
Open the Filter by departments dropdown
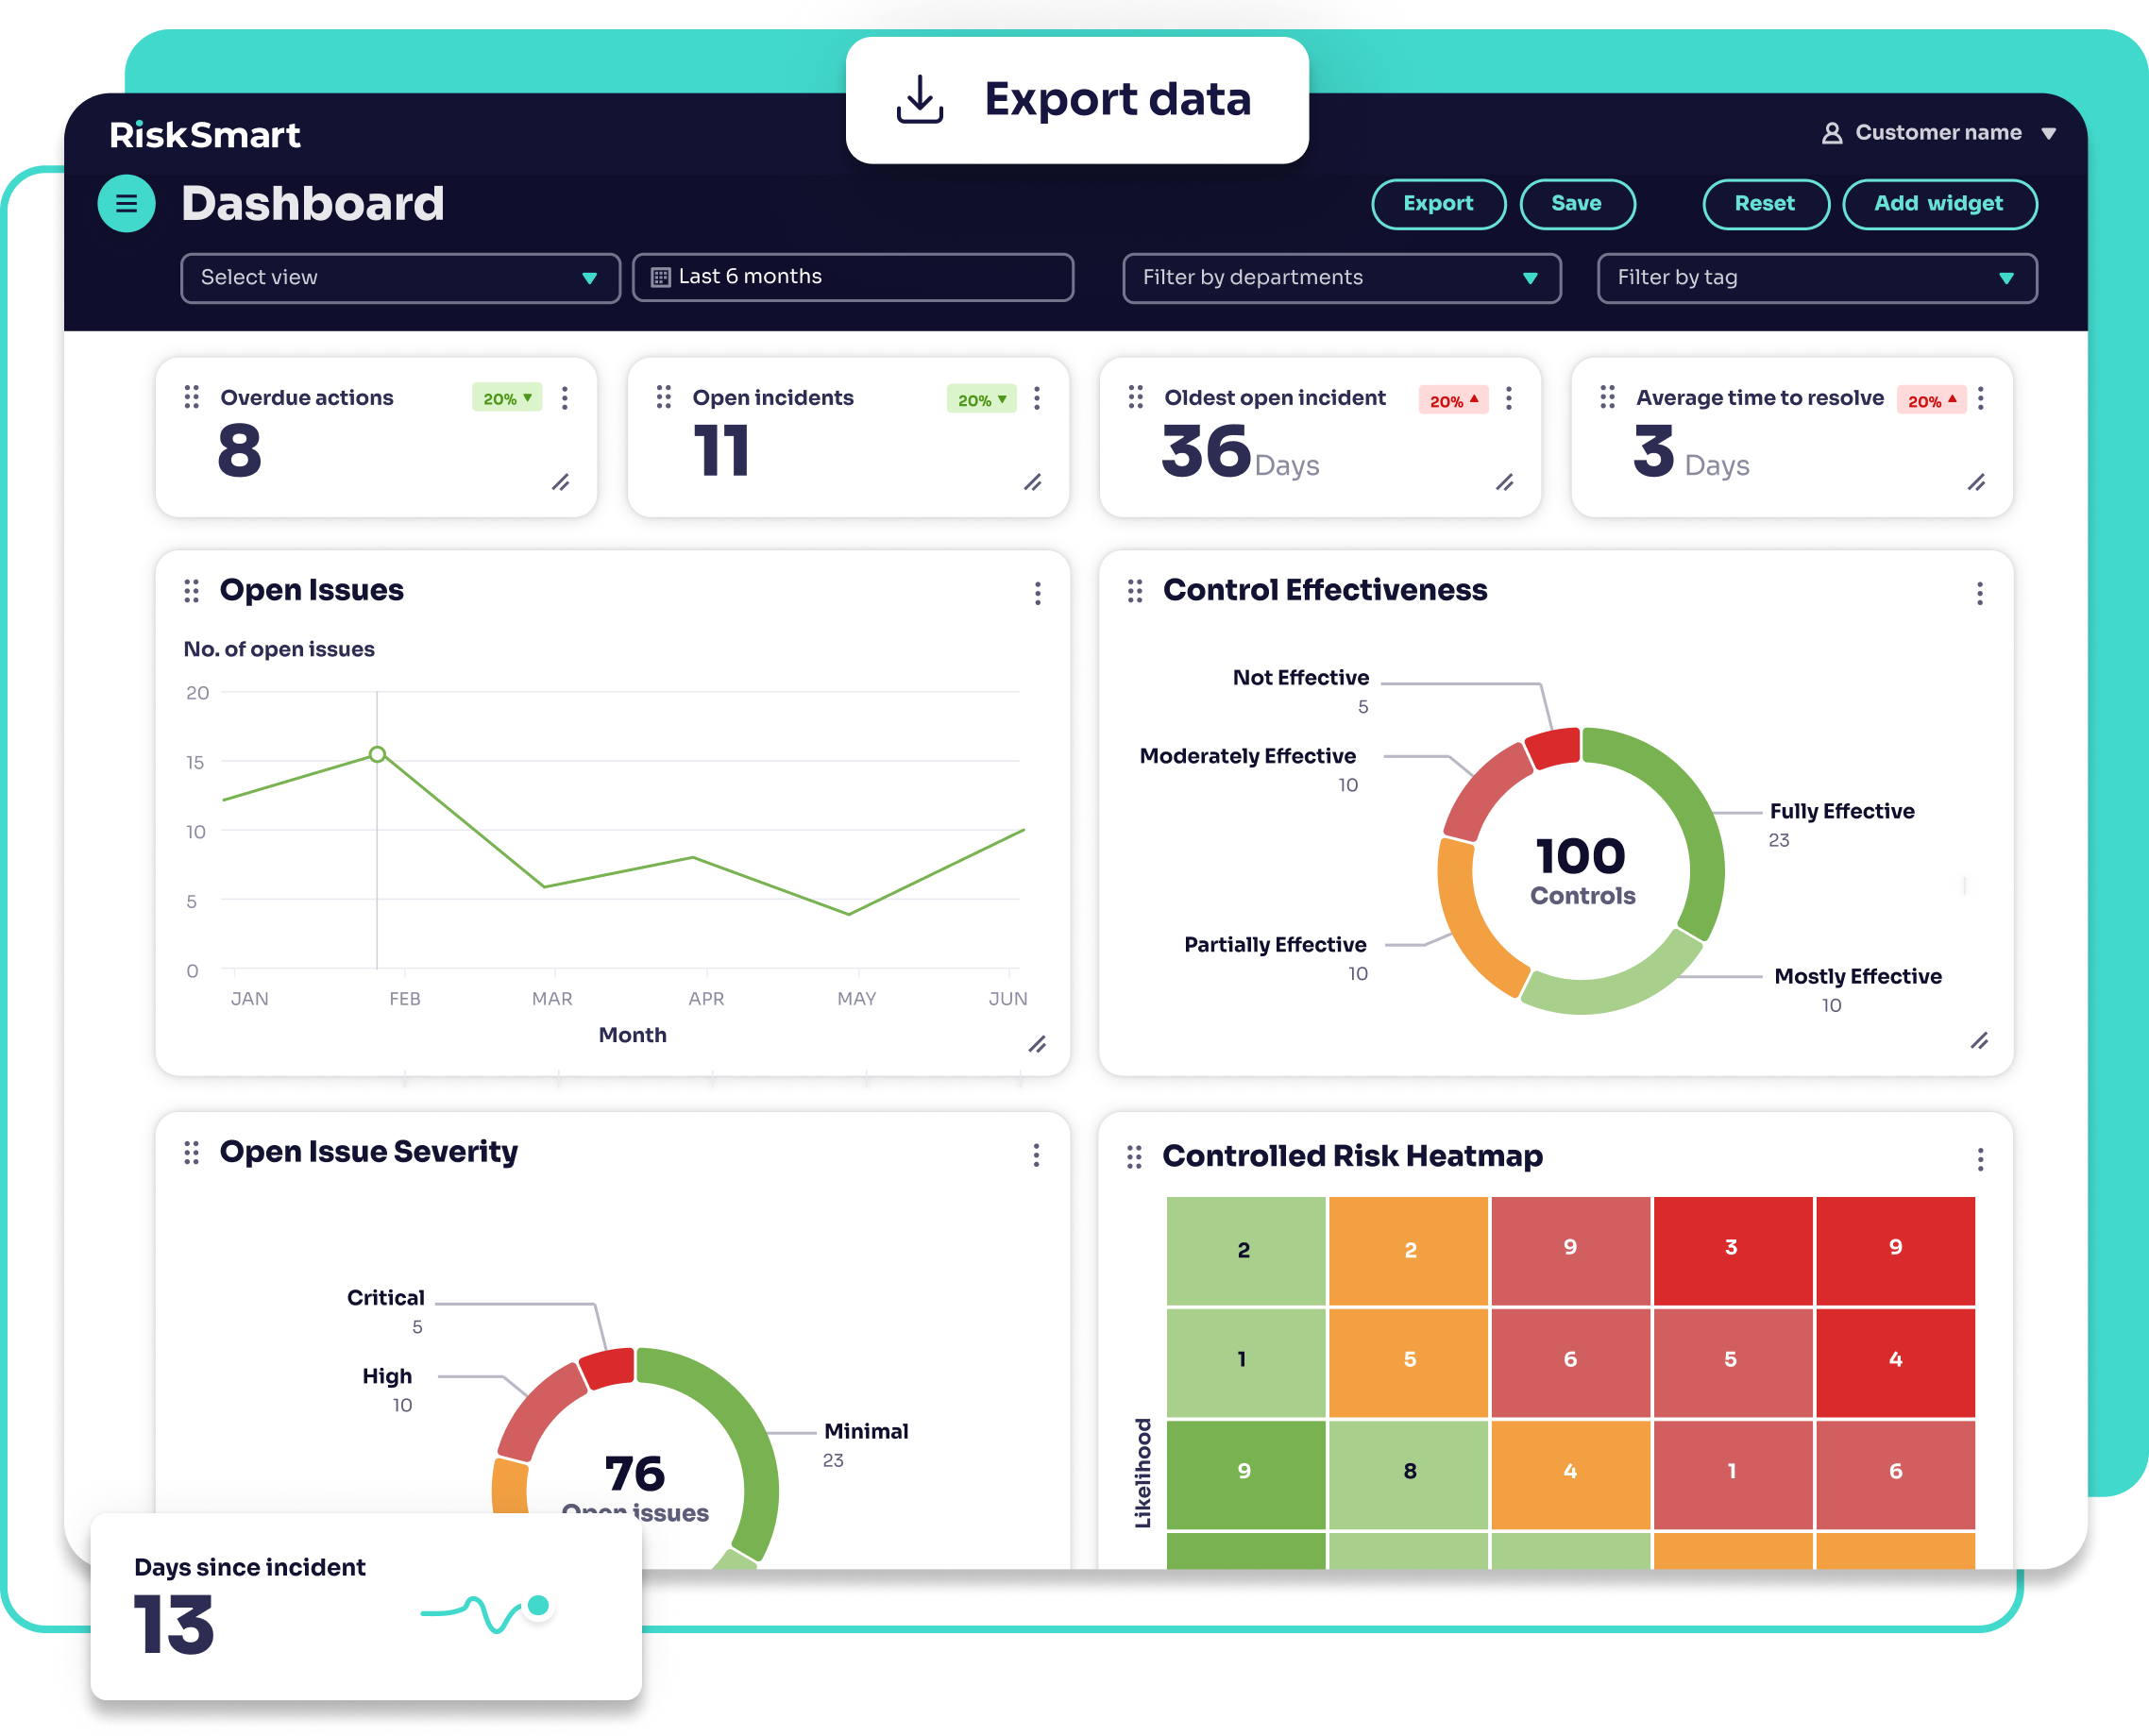[x=1340, y=278]
